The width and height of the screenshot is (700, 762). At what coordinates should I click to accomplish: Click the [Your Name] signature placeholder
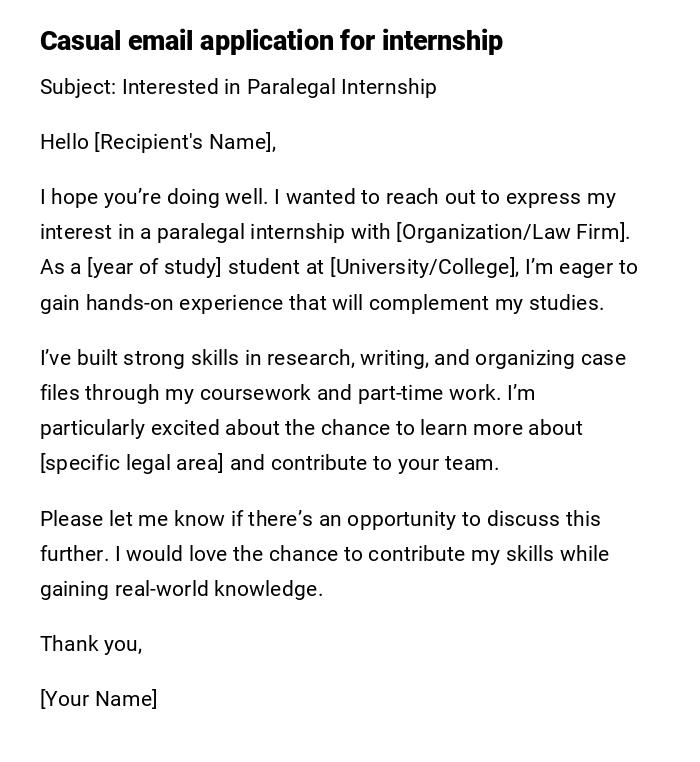coord(98,699)
